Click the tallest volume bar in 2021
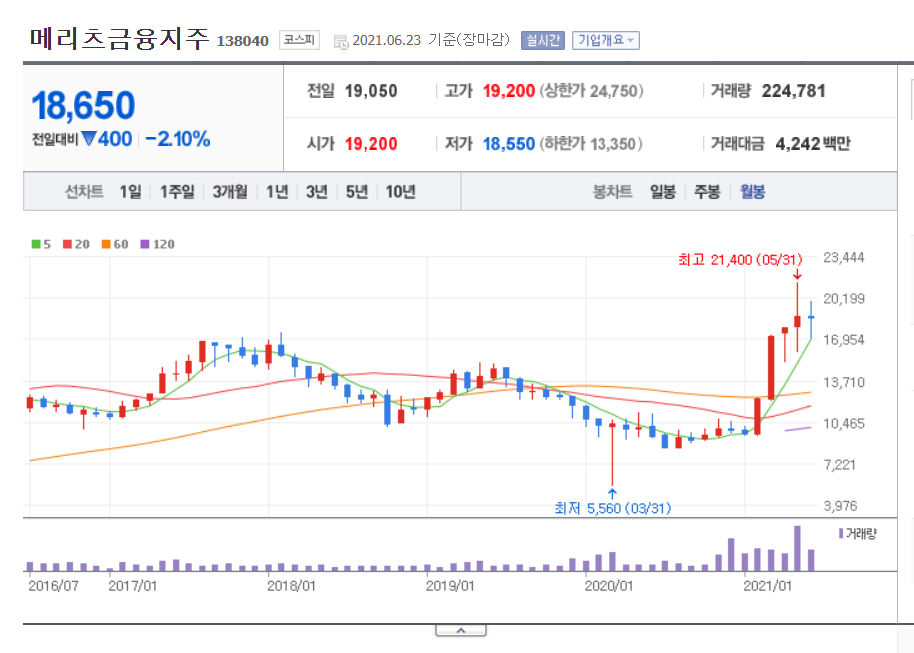The height and width of the screenshot is (653, 914). pyautogui.click(x=797, y=548)
